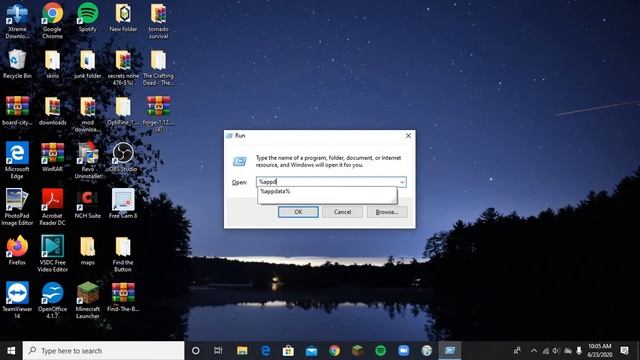Select the OpenOffice 4.1.7 icon

pos(52,300)
